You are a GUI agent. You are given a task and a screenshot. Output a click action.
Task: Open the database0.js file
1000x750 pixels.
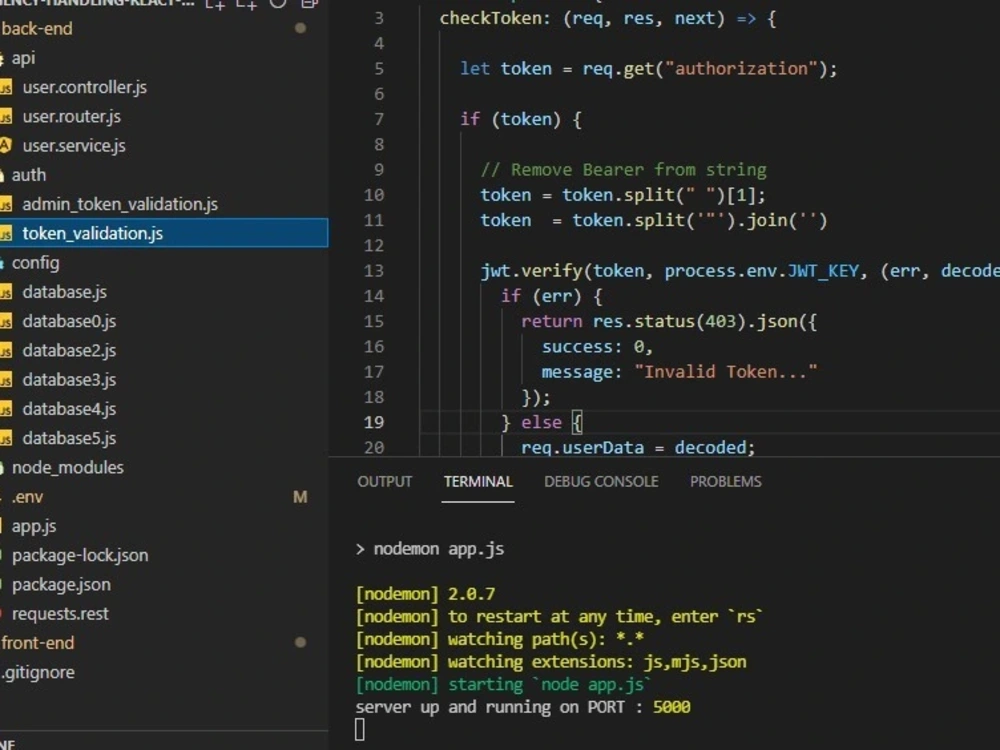click(70, 321)
